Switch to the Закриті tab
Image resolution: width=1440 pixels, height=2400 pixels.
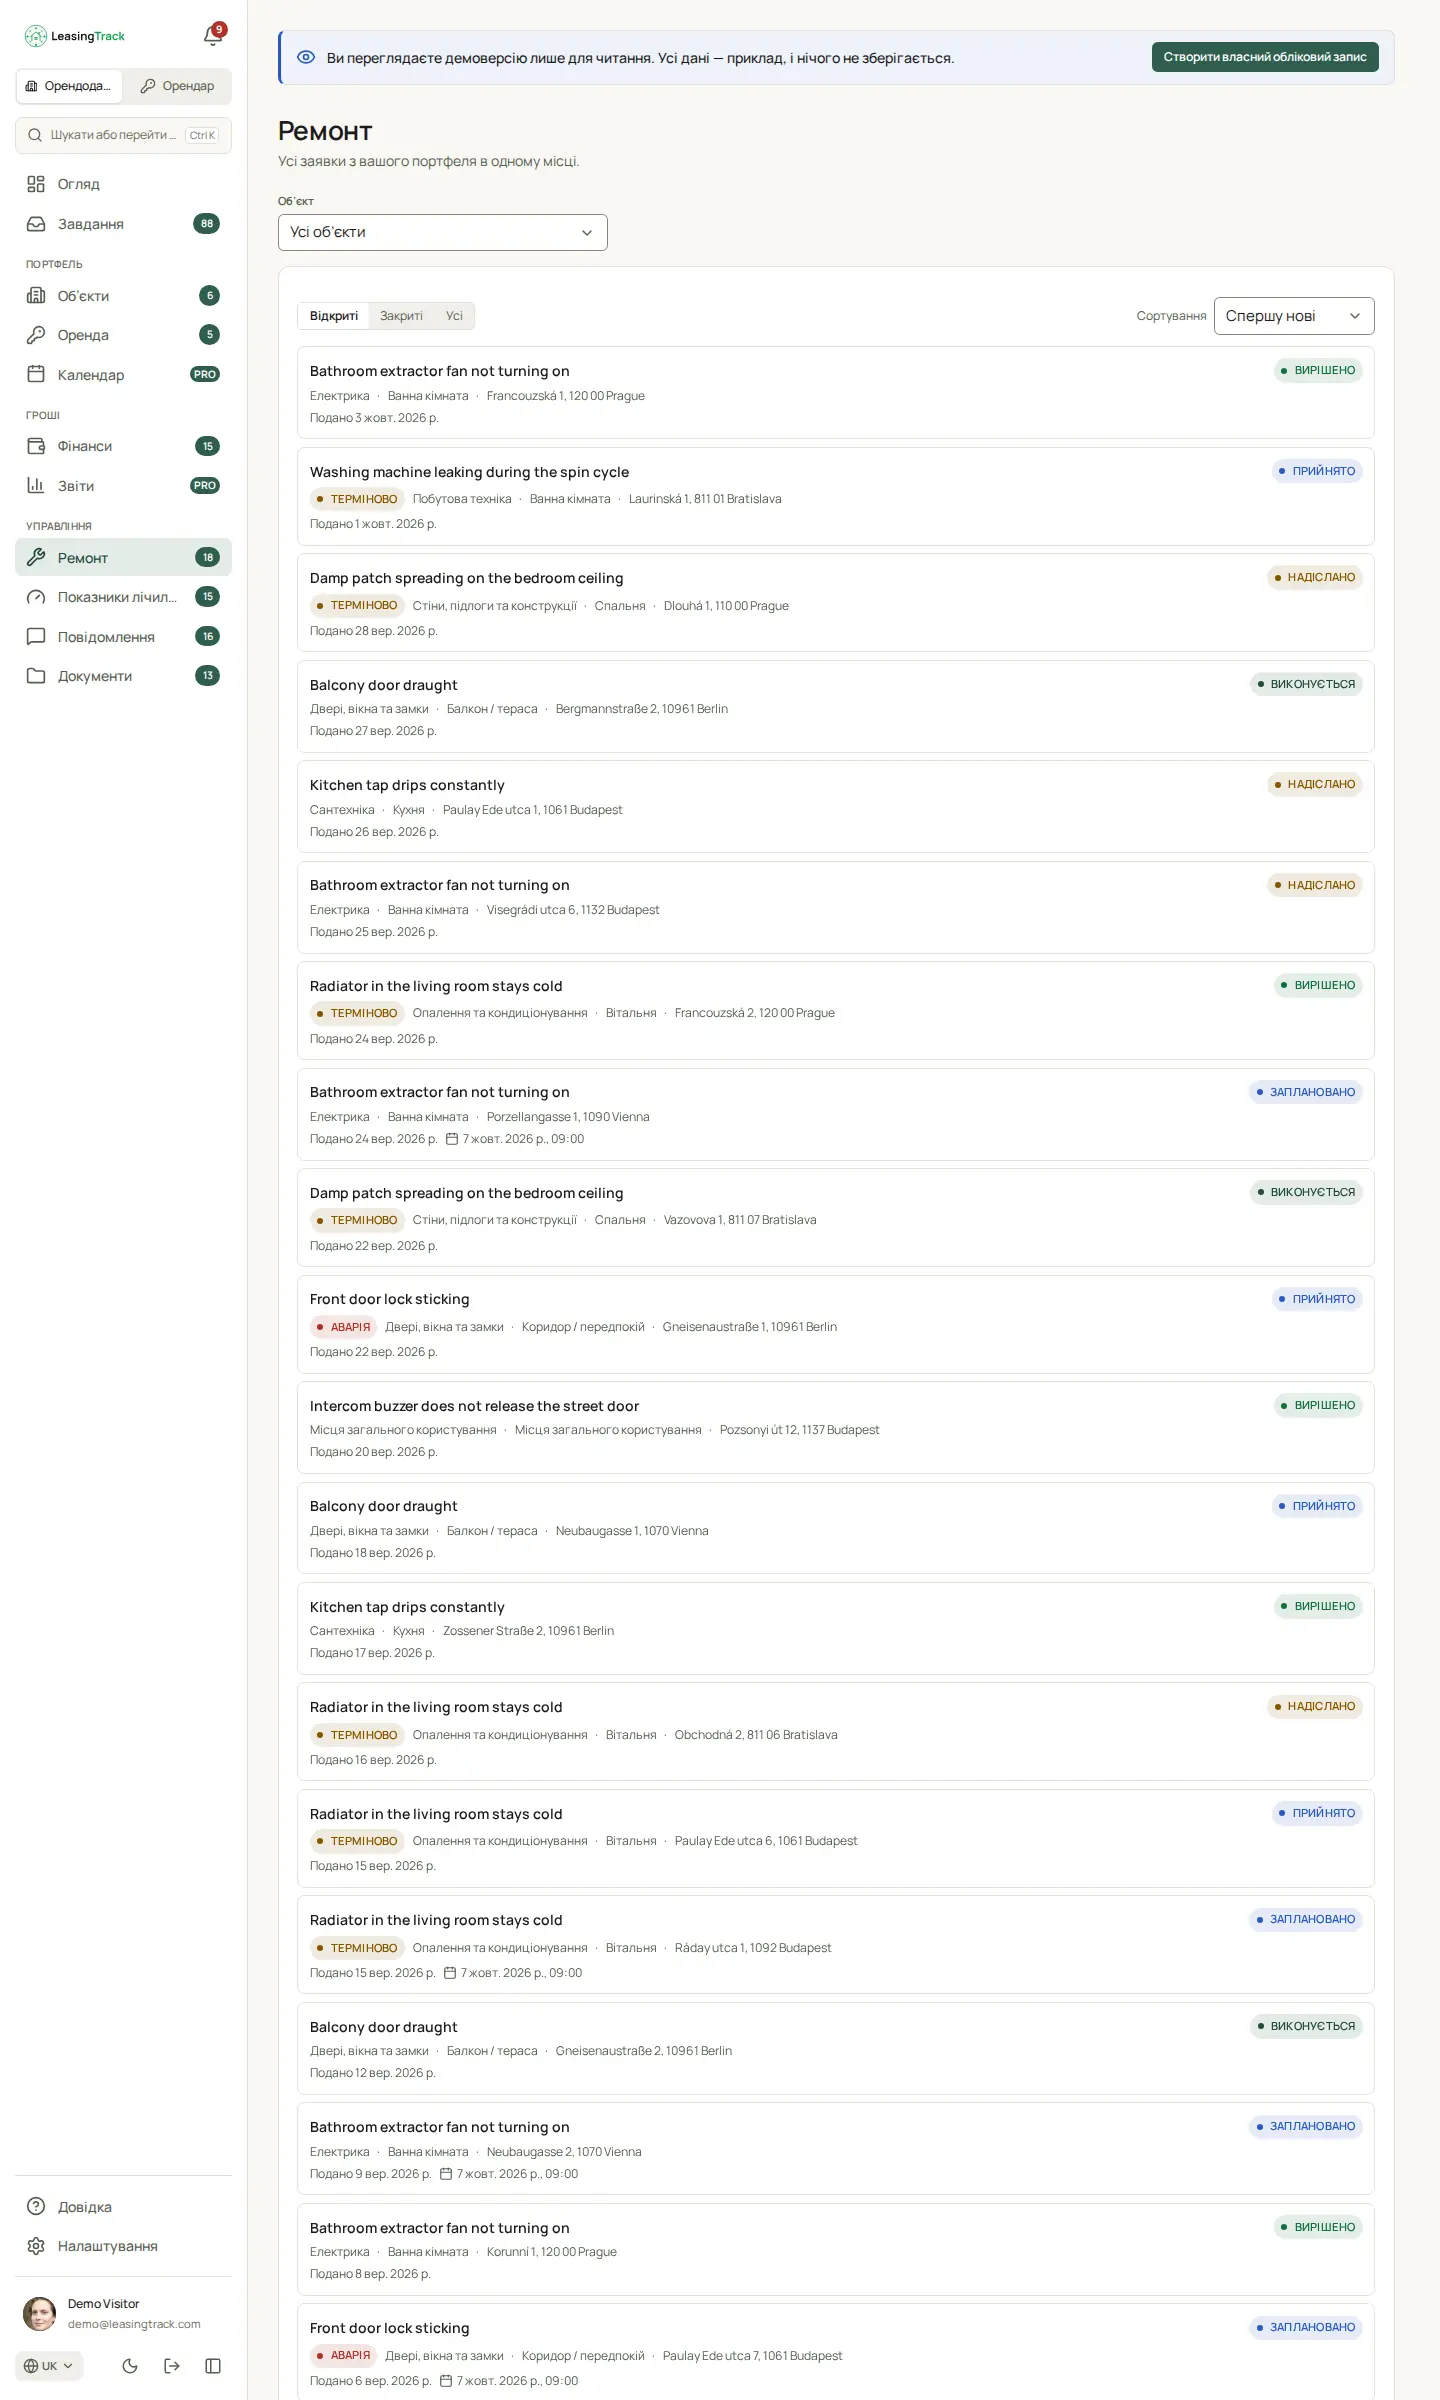(x=401, y=316)
